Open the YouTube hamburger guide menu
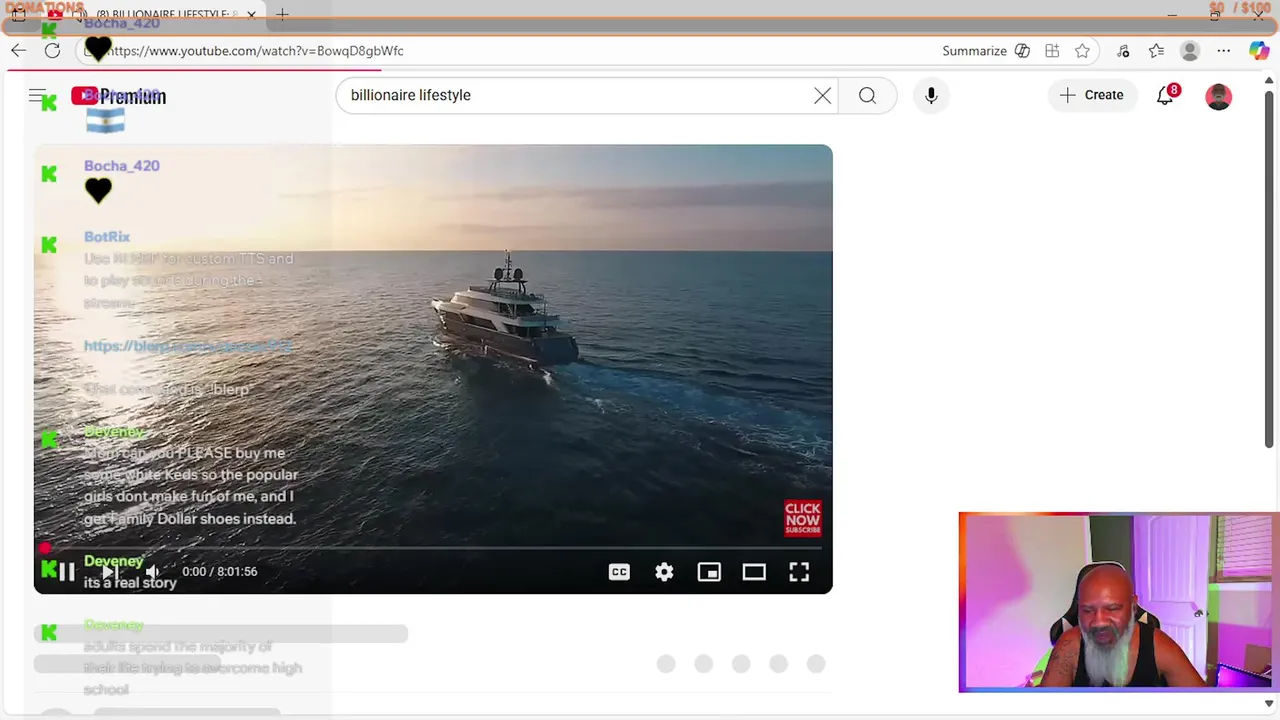Image resolution: width=1280 pixels, height=720 pixels. click(x=37, y=96)
